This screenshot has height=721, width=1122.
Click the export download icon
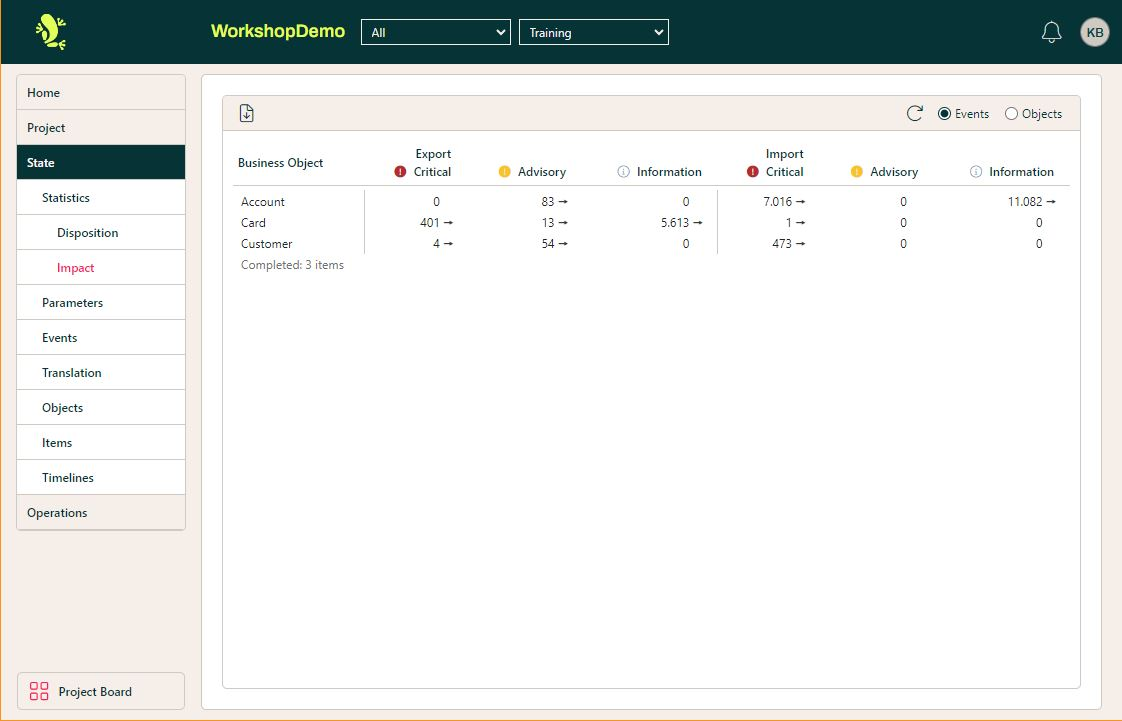click(247, 114)
